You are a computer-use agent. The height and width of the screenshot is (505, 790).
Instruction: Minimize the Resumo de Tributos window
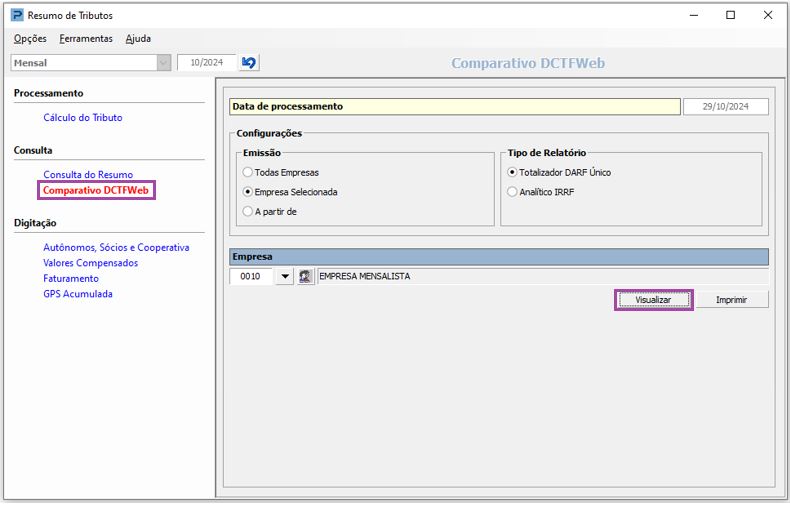[694, 15]
